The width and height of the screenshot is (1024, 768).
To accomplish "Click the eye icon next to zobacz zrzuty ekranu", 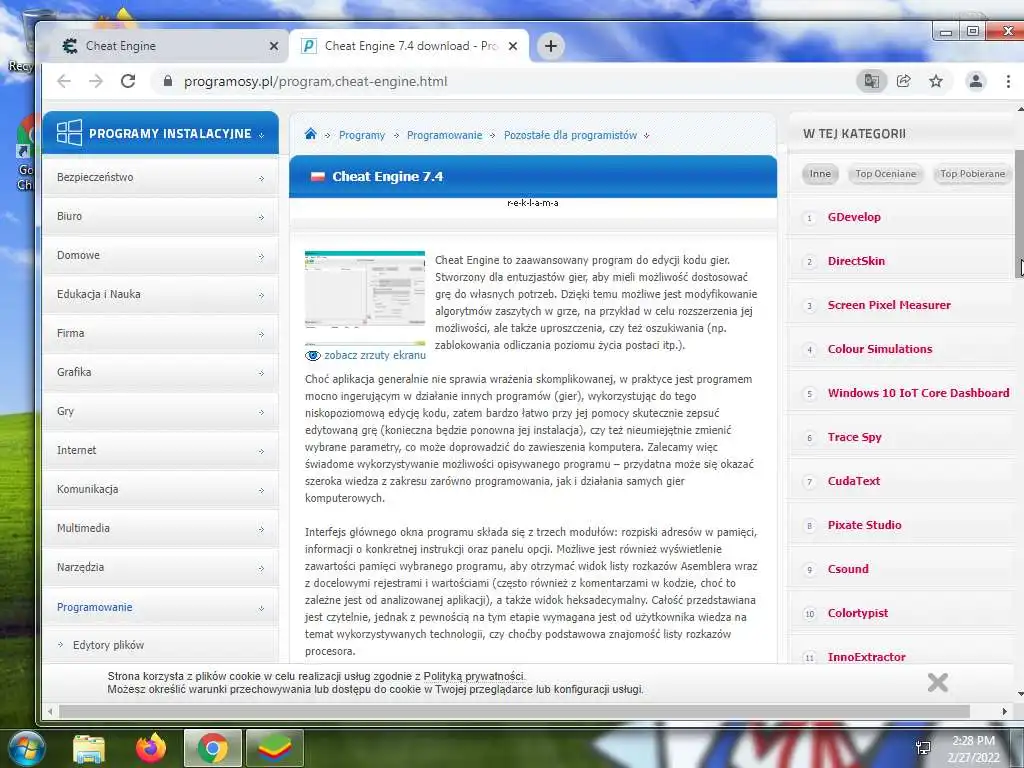I will 313,355.
